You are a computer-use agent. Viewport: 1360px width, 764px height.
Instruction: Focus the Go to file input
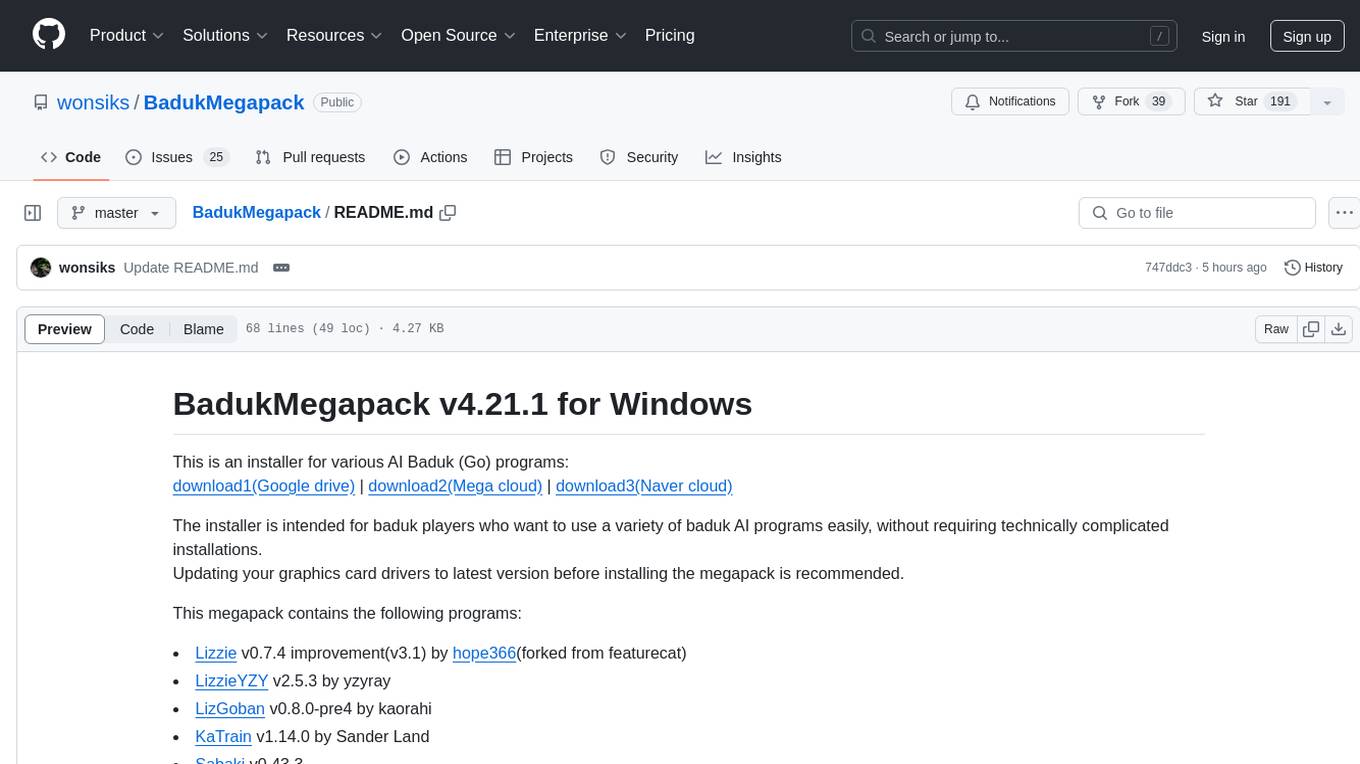(x=1197, y=213)
